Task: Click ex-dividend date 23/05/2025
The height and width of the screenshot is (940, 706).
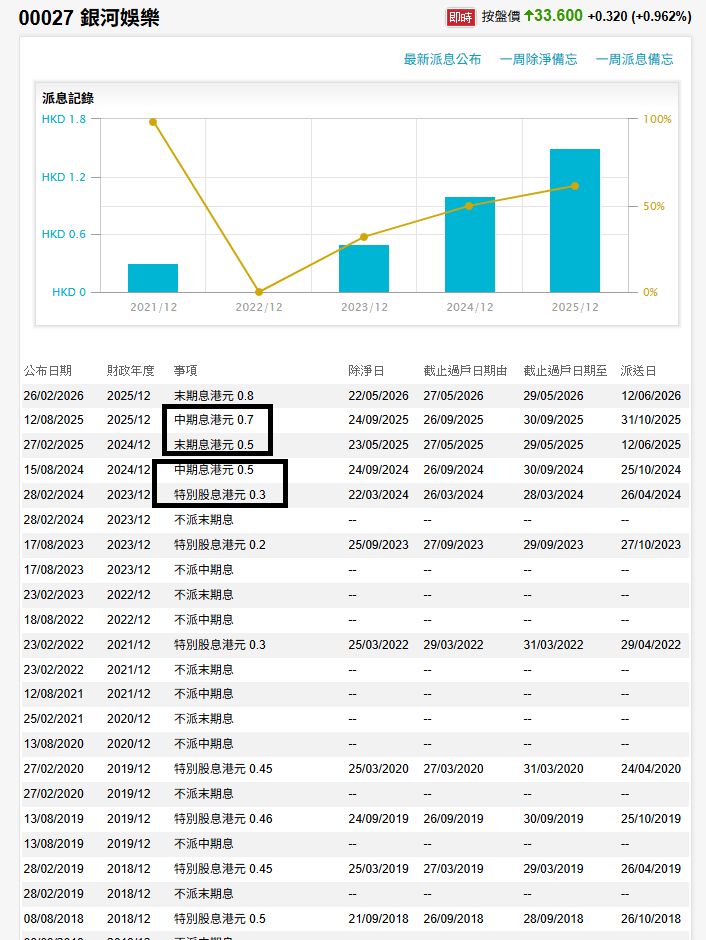Action: (378, 445)
